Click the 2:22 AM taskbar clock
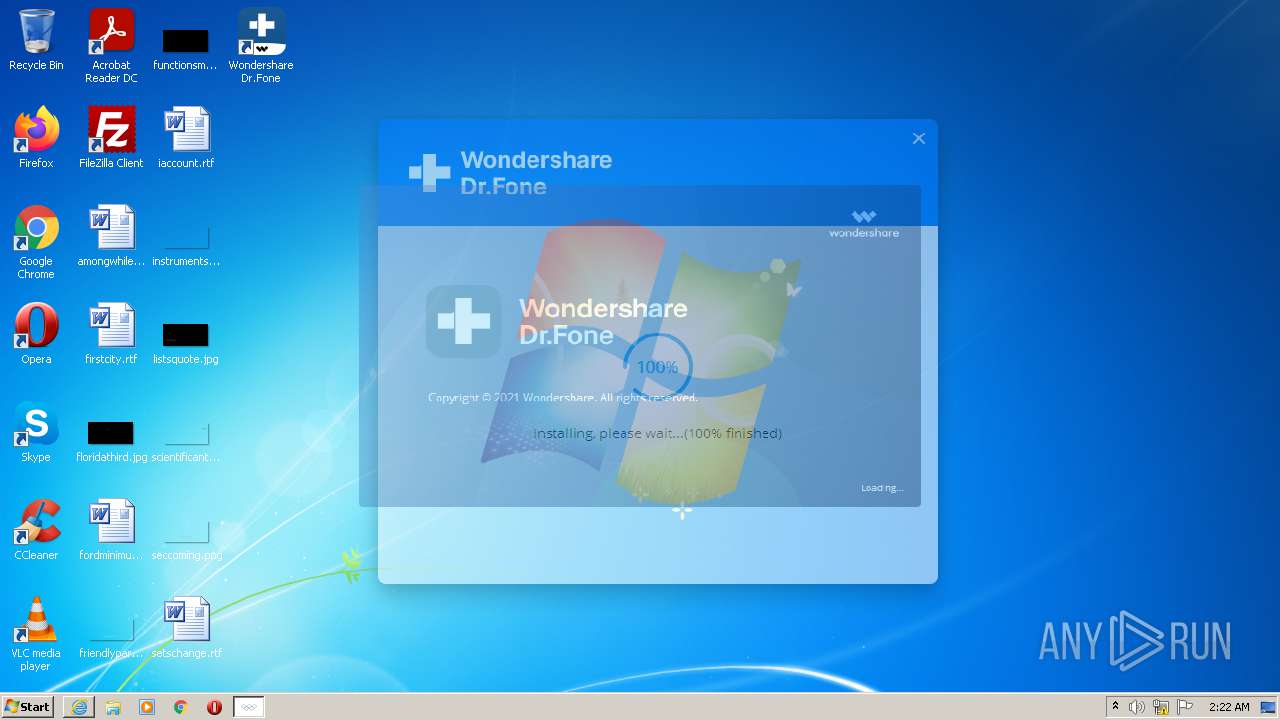Screen dimensions: 1280x720 click(x=1229, y=707)
